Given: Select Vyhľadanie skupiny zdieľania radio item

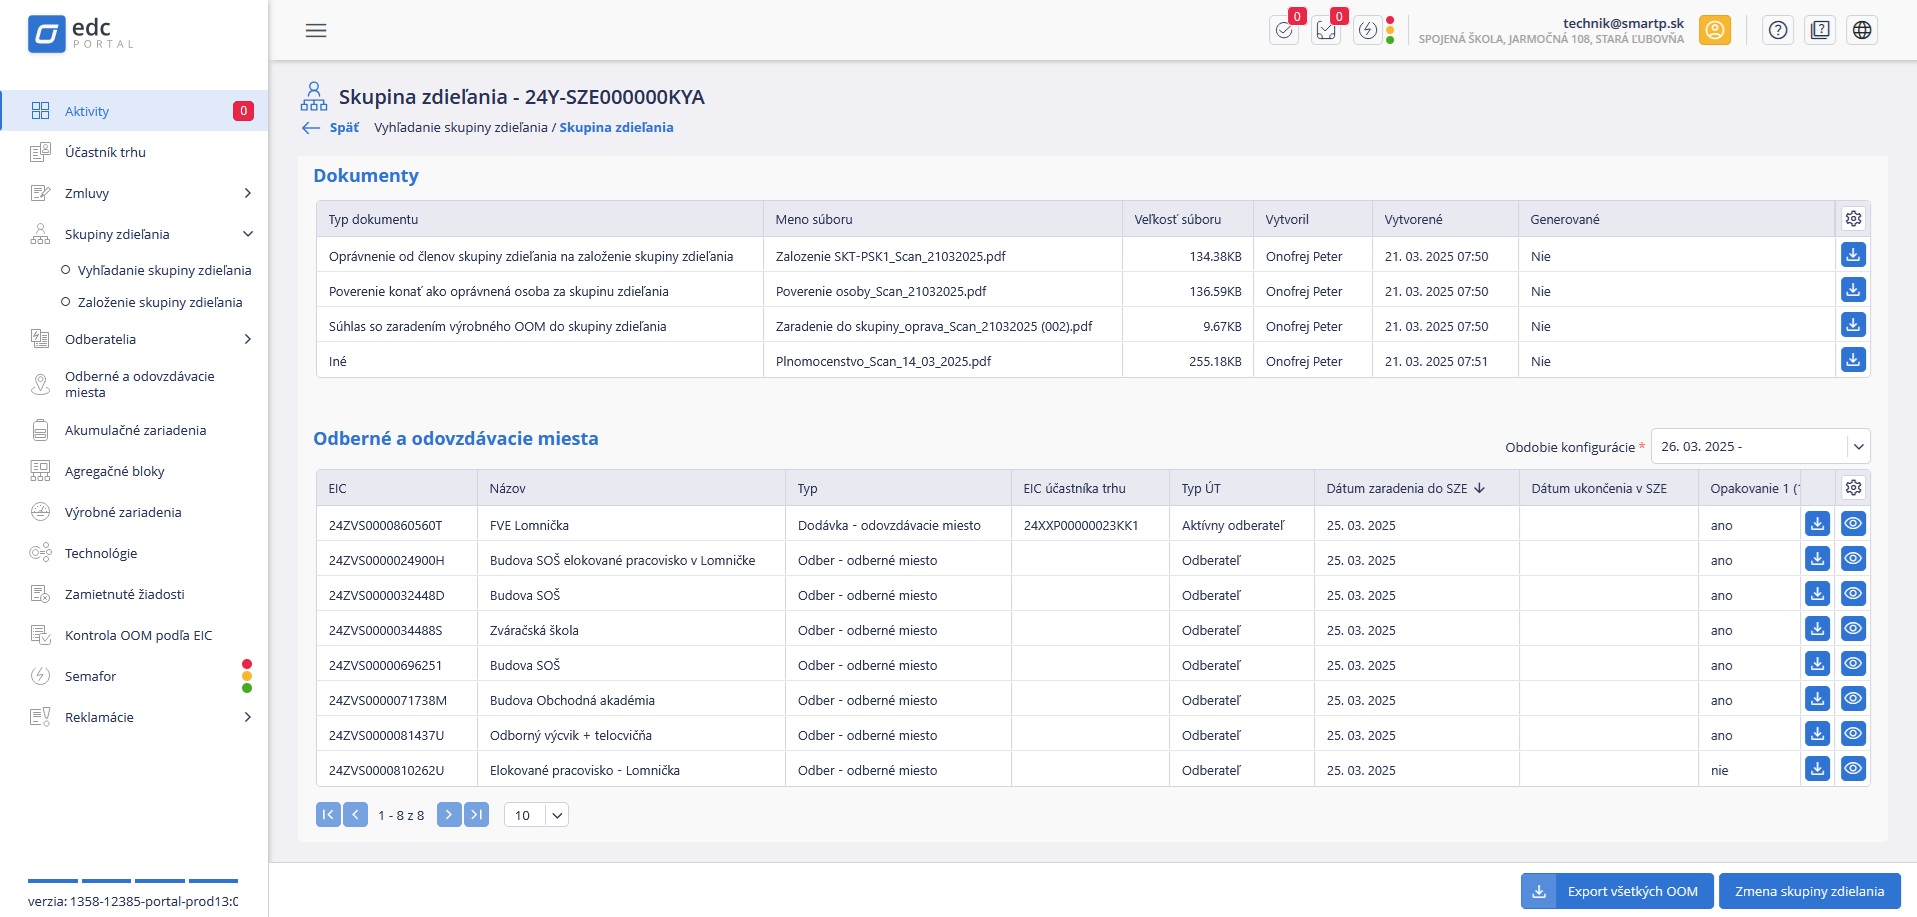Looking at the screenshot, I should click(156, 270).
